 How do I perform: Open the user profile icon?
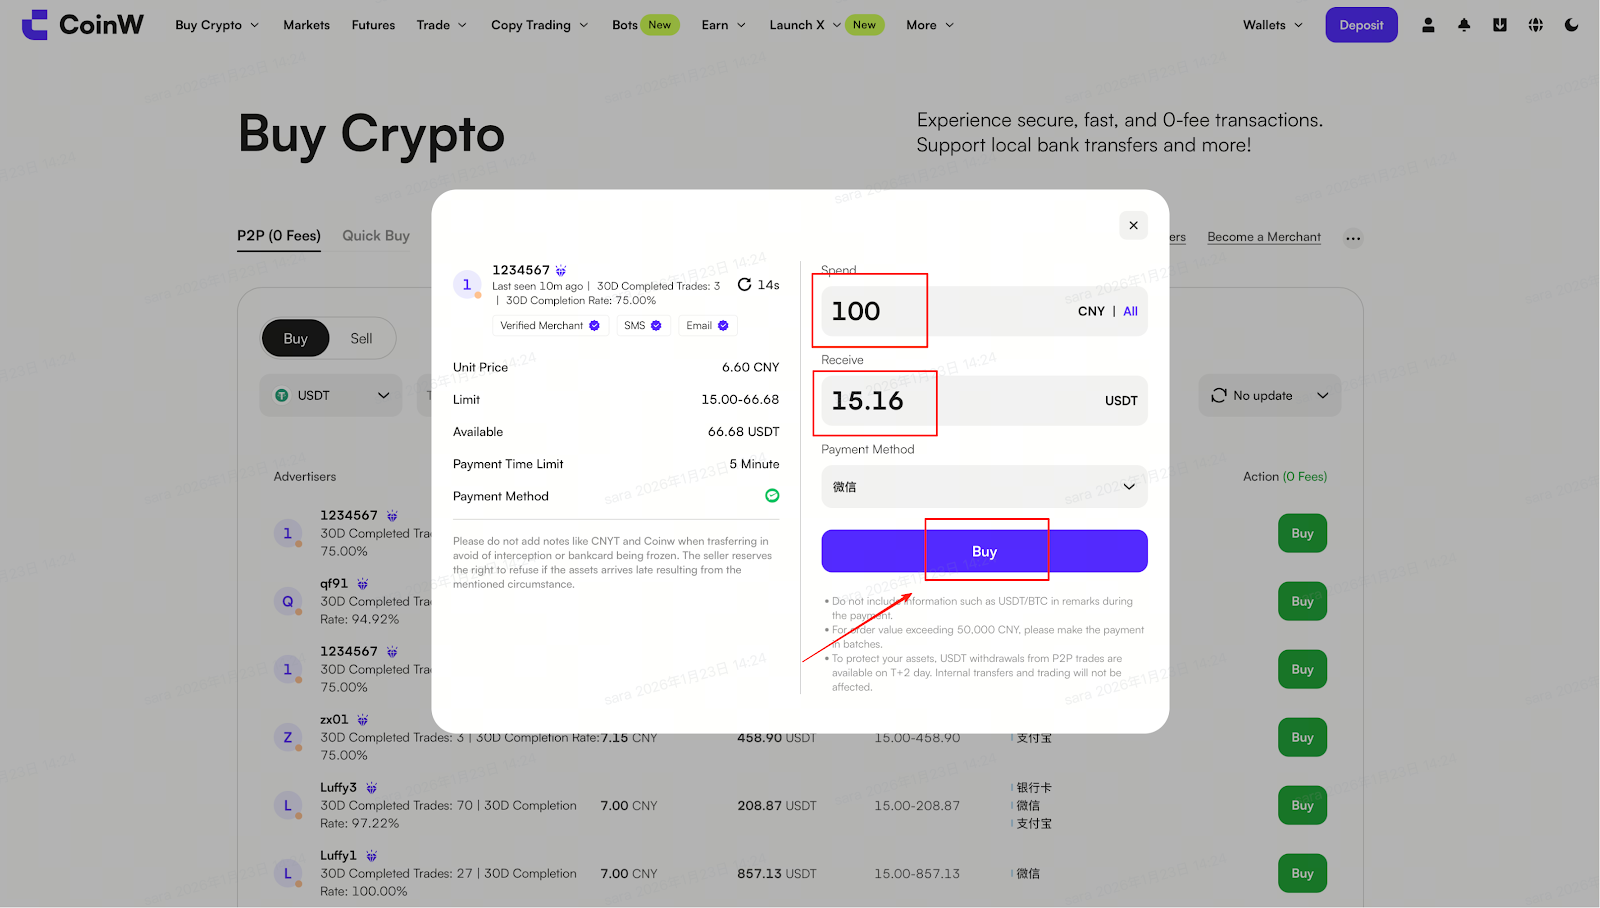(x=1428, y=25)
